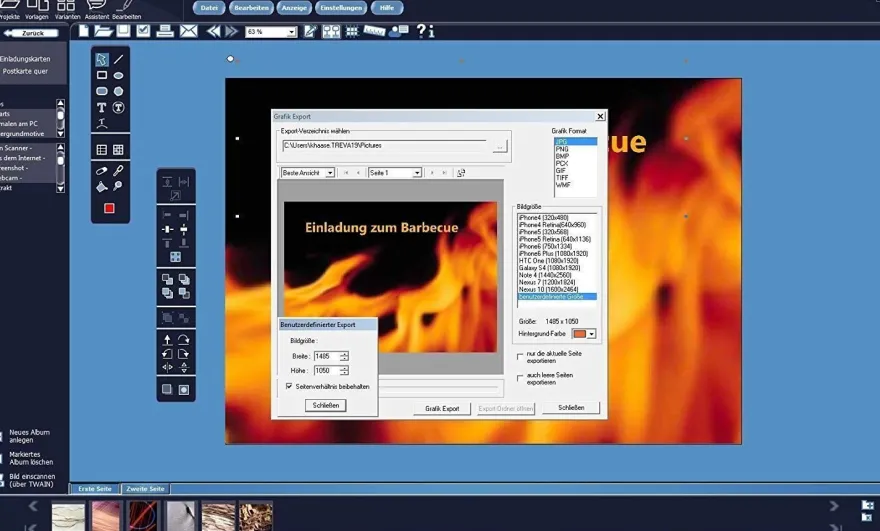Screen dimensions: 880x531
Task: Toggle the grid icon in toolbar
Action: pyautogui.click(x=352, y=31)
